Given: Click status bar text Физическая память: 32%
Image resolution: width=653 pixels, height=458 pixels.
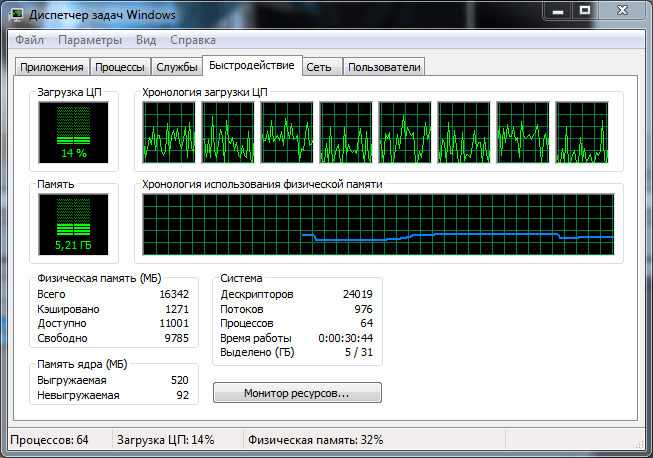Looking at the screenshot, I should [315, 440].
